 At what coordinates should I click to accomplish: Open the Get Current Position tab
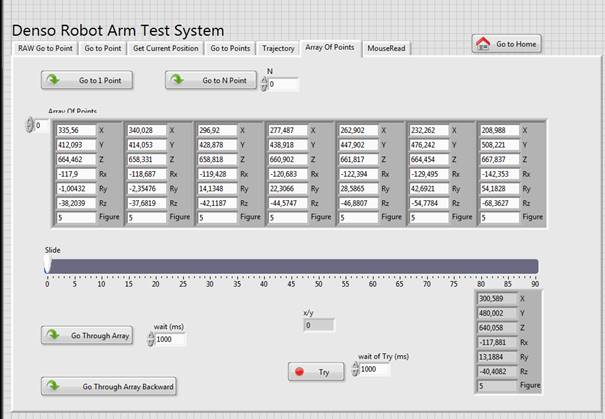(x=166, y=49)
